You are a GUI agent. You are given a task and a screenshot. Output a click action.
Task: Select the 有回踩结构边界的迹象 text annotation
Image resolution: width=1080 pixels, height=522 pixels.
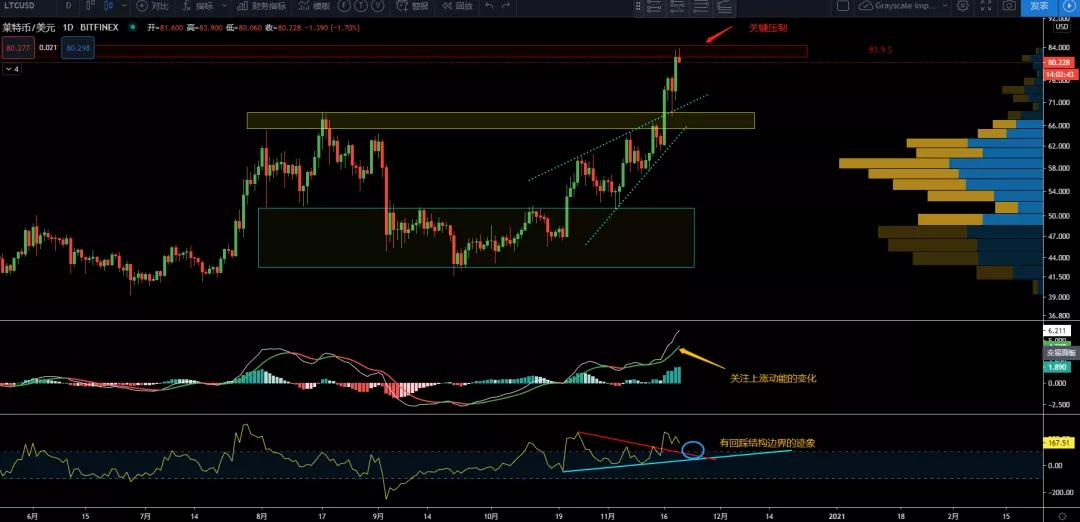pos(767,443)
